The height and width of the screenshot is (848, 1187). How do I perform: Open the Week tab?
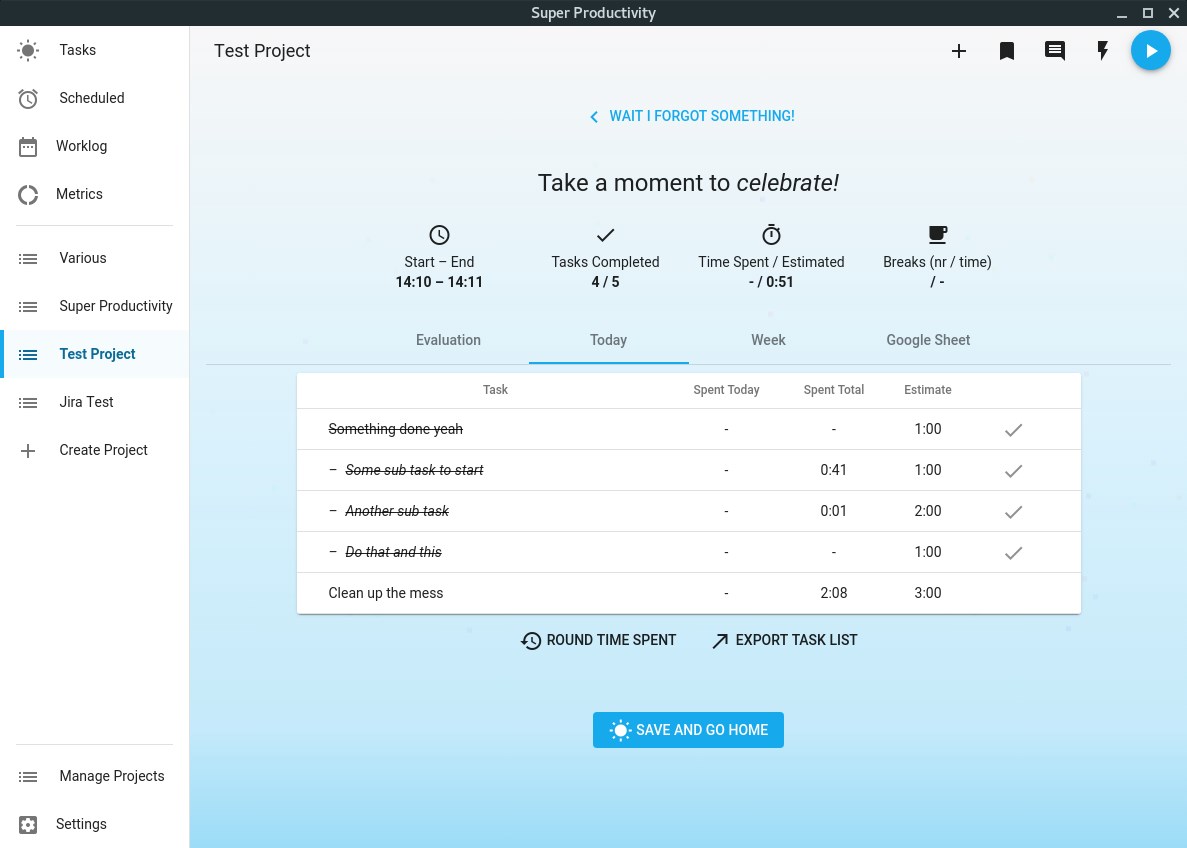(768, 340)
